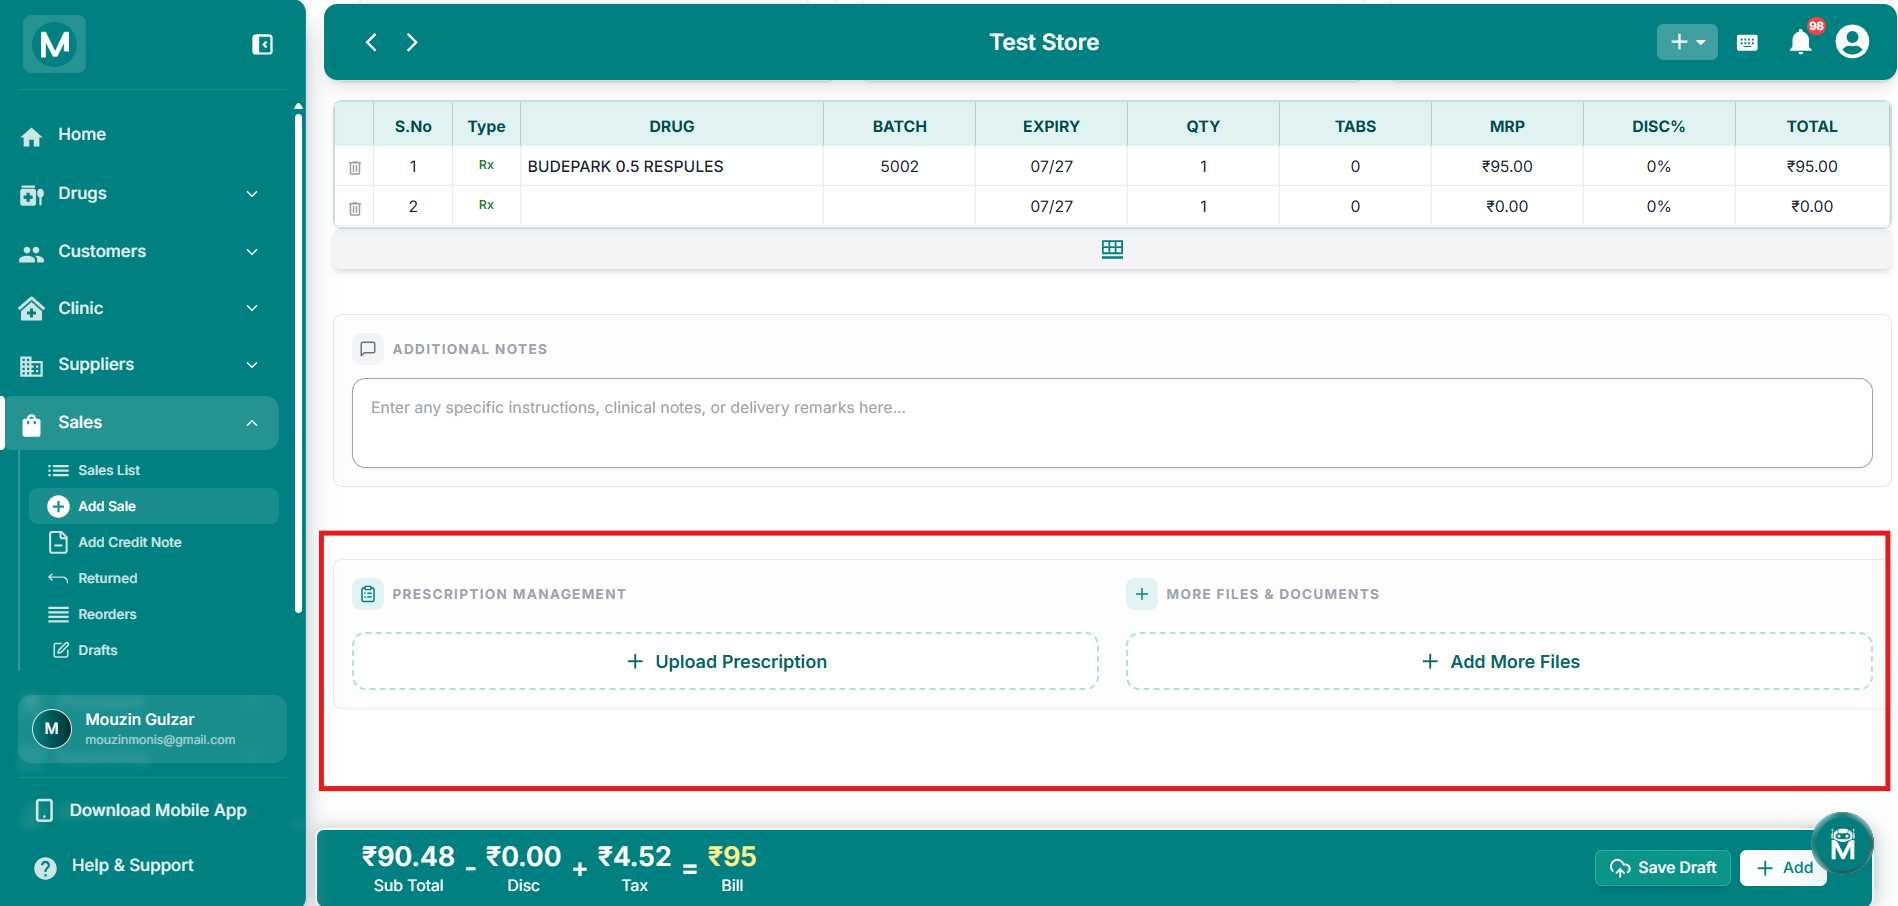Click the Clinic icon in sidebar
1898x906 pixels.
[x=32, y=309]
